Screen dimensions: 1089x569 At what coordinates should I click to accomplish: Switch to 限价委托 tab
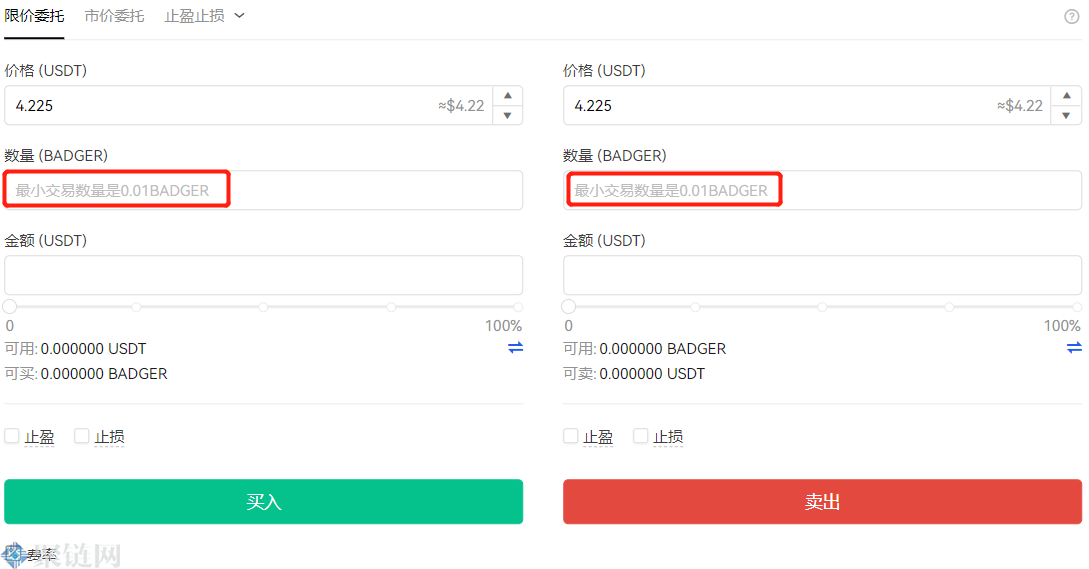tap(34, 16)
